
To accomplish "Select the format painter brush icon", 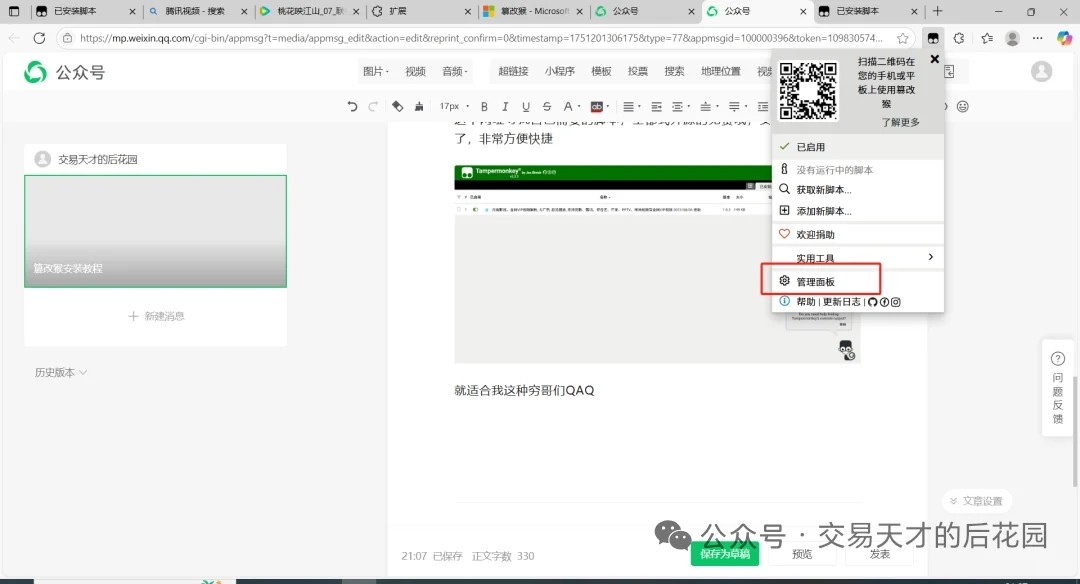I will (418, 106).
